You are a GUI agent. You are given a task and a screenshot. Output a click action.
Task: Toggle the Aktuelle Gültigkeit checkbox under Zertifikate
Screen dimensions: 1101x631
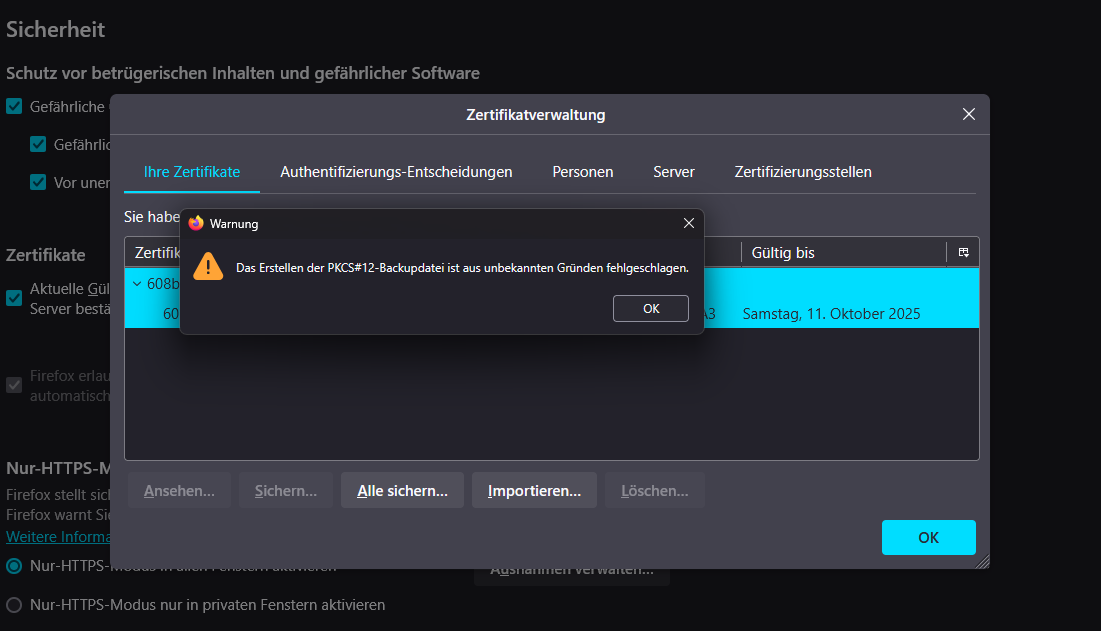pyautogui.click(x=14, y=297)
